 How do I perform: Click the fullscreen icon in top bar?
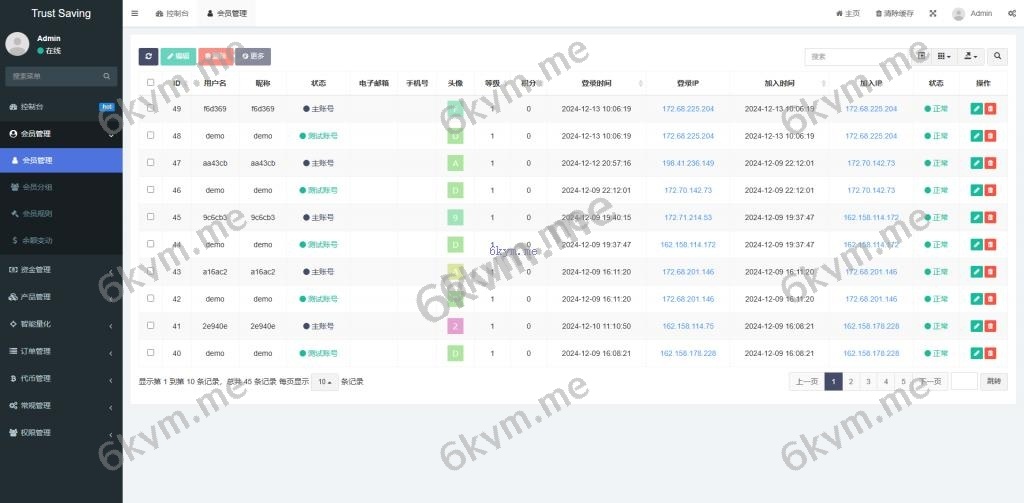[x=933, y=14]
